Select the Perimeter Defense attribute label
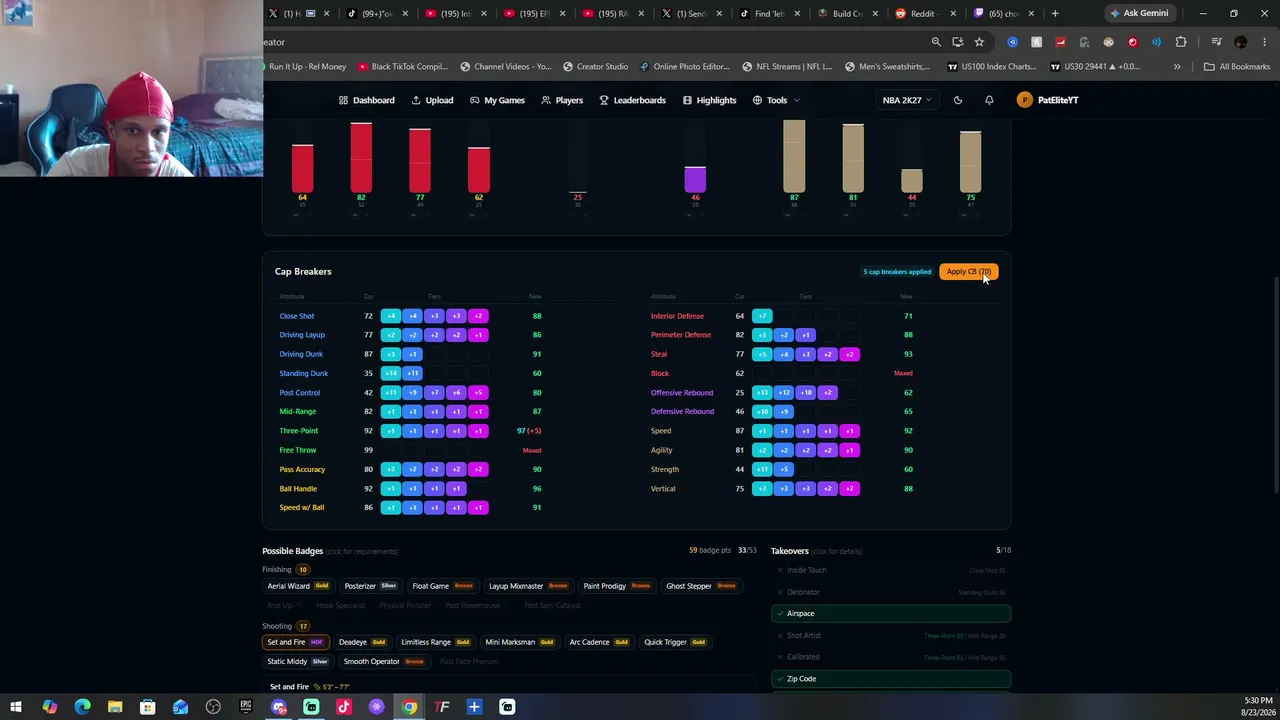 tap(681, 335)
